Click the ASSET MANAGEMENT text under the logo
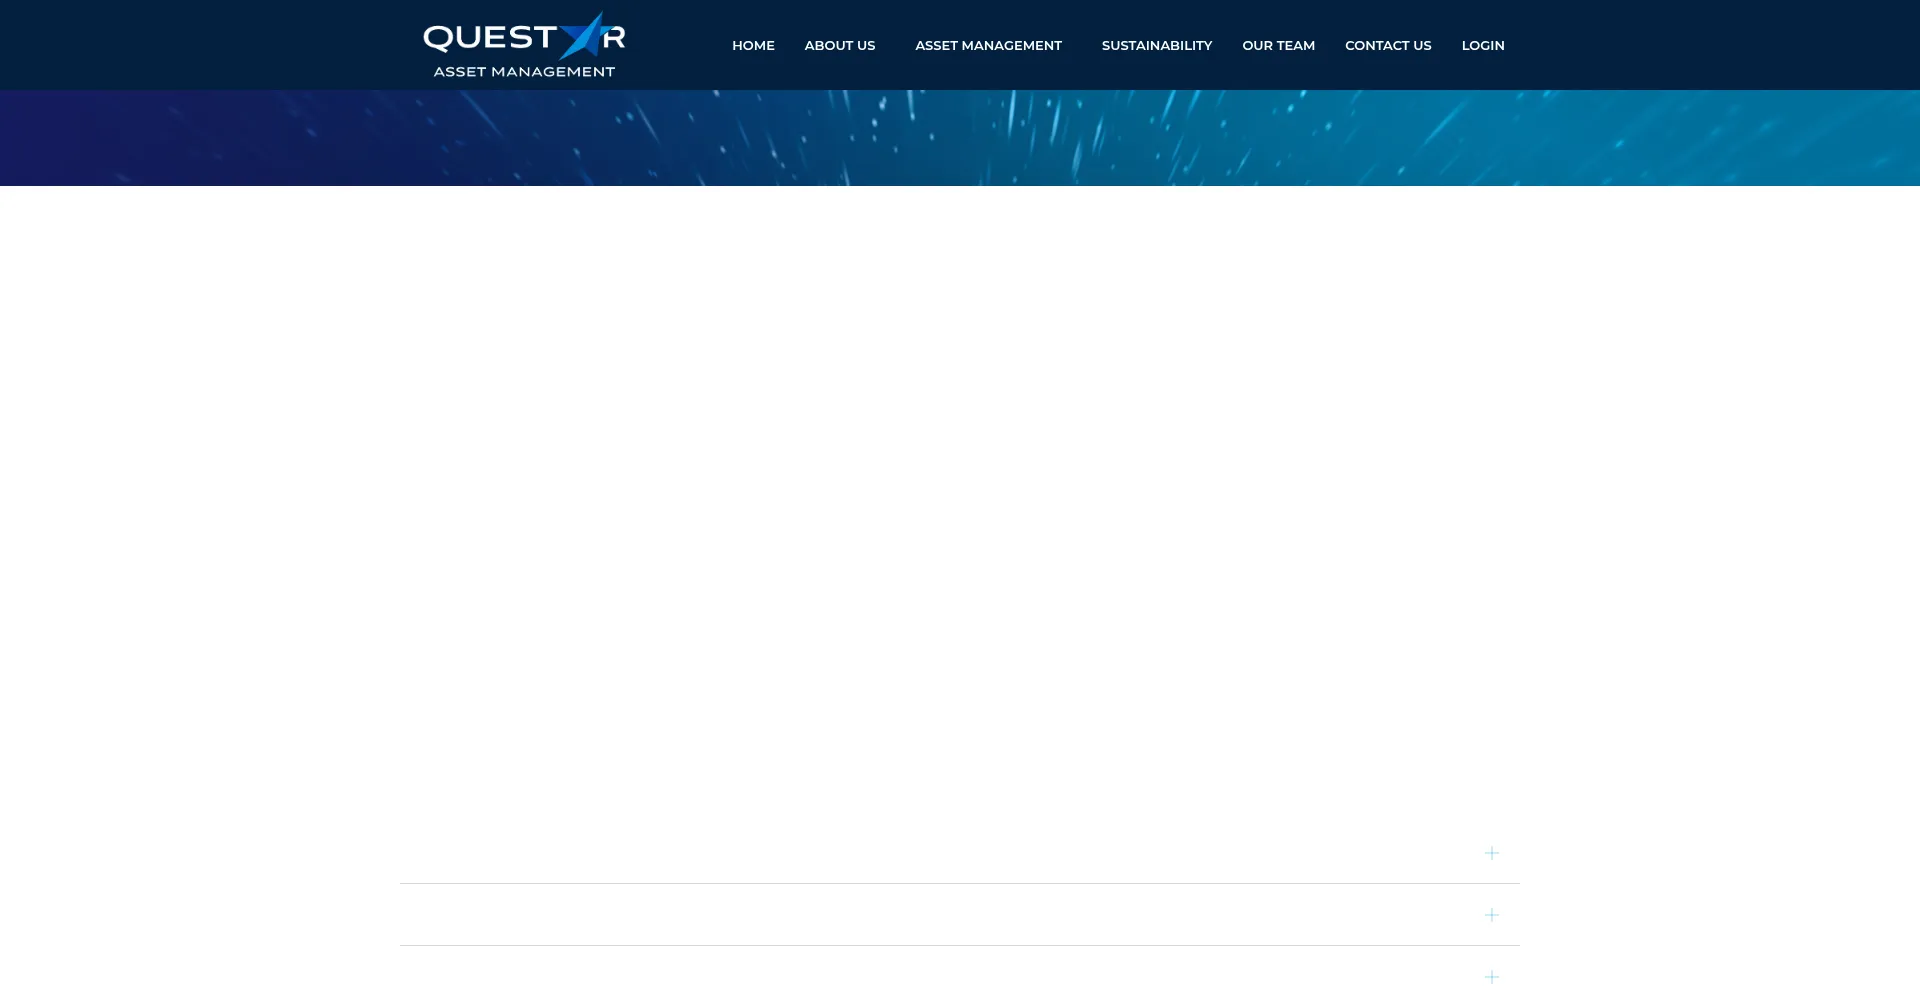Viewport: 1920px width, 993px height. [524, 70]
